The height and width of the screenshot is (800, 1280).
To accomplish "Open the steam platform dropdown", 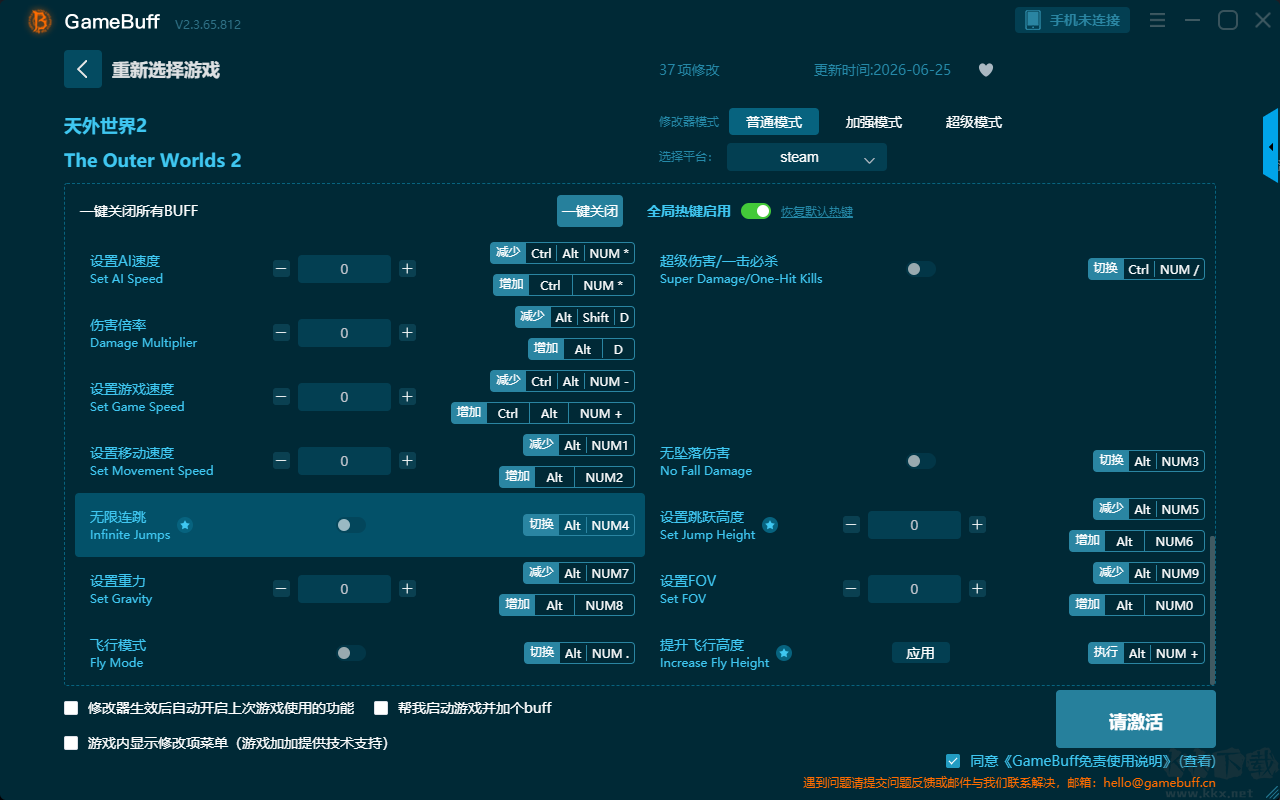I will point(807,157).
